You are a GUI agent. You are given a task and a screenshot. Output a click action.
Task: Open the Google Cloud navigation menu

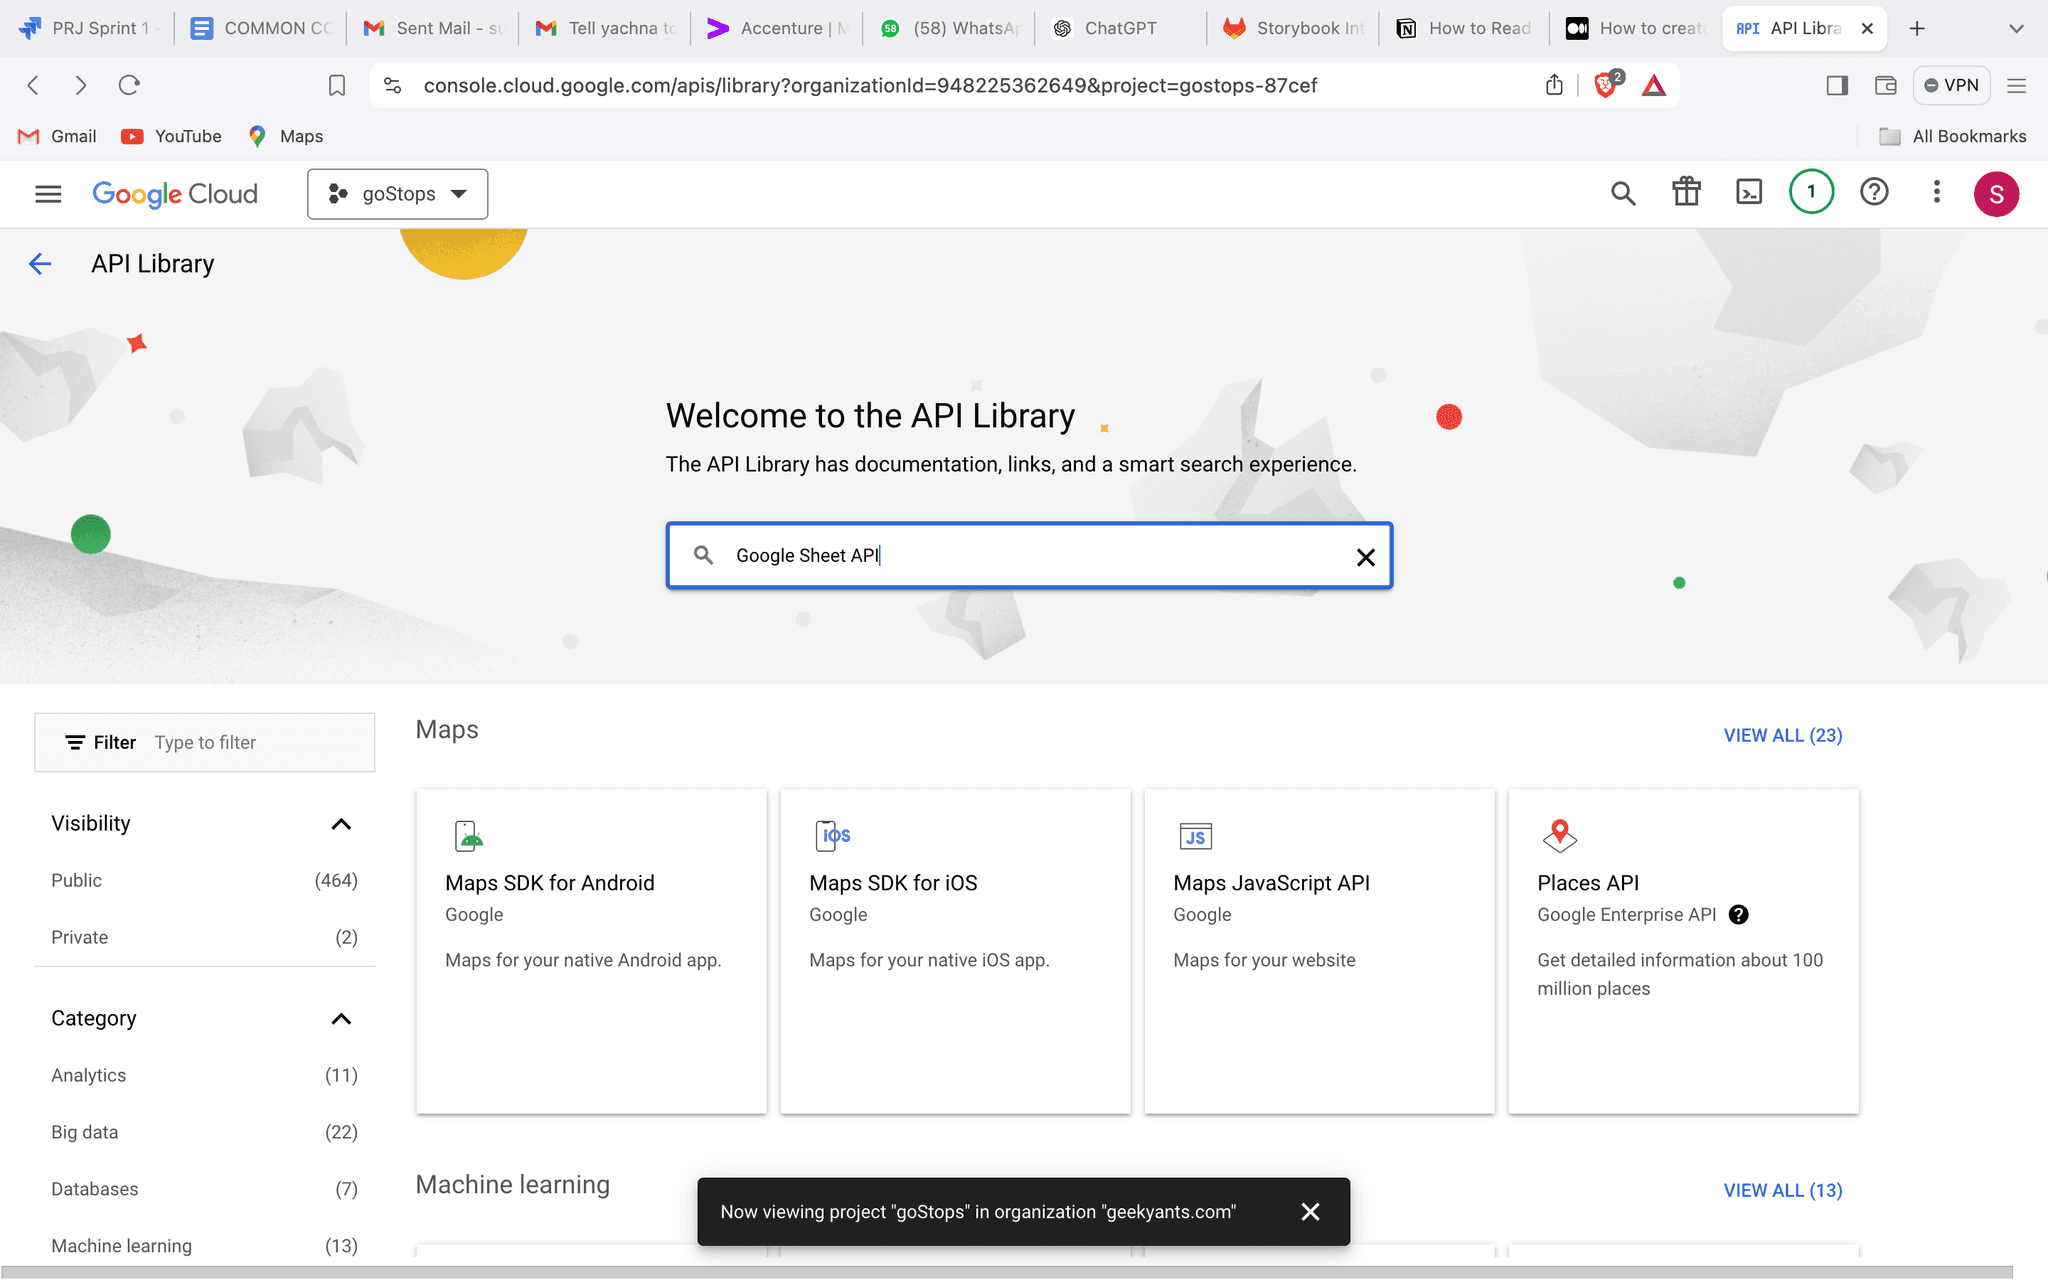[x=46, y=193]
